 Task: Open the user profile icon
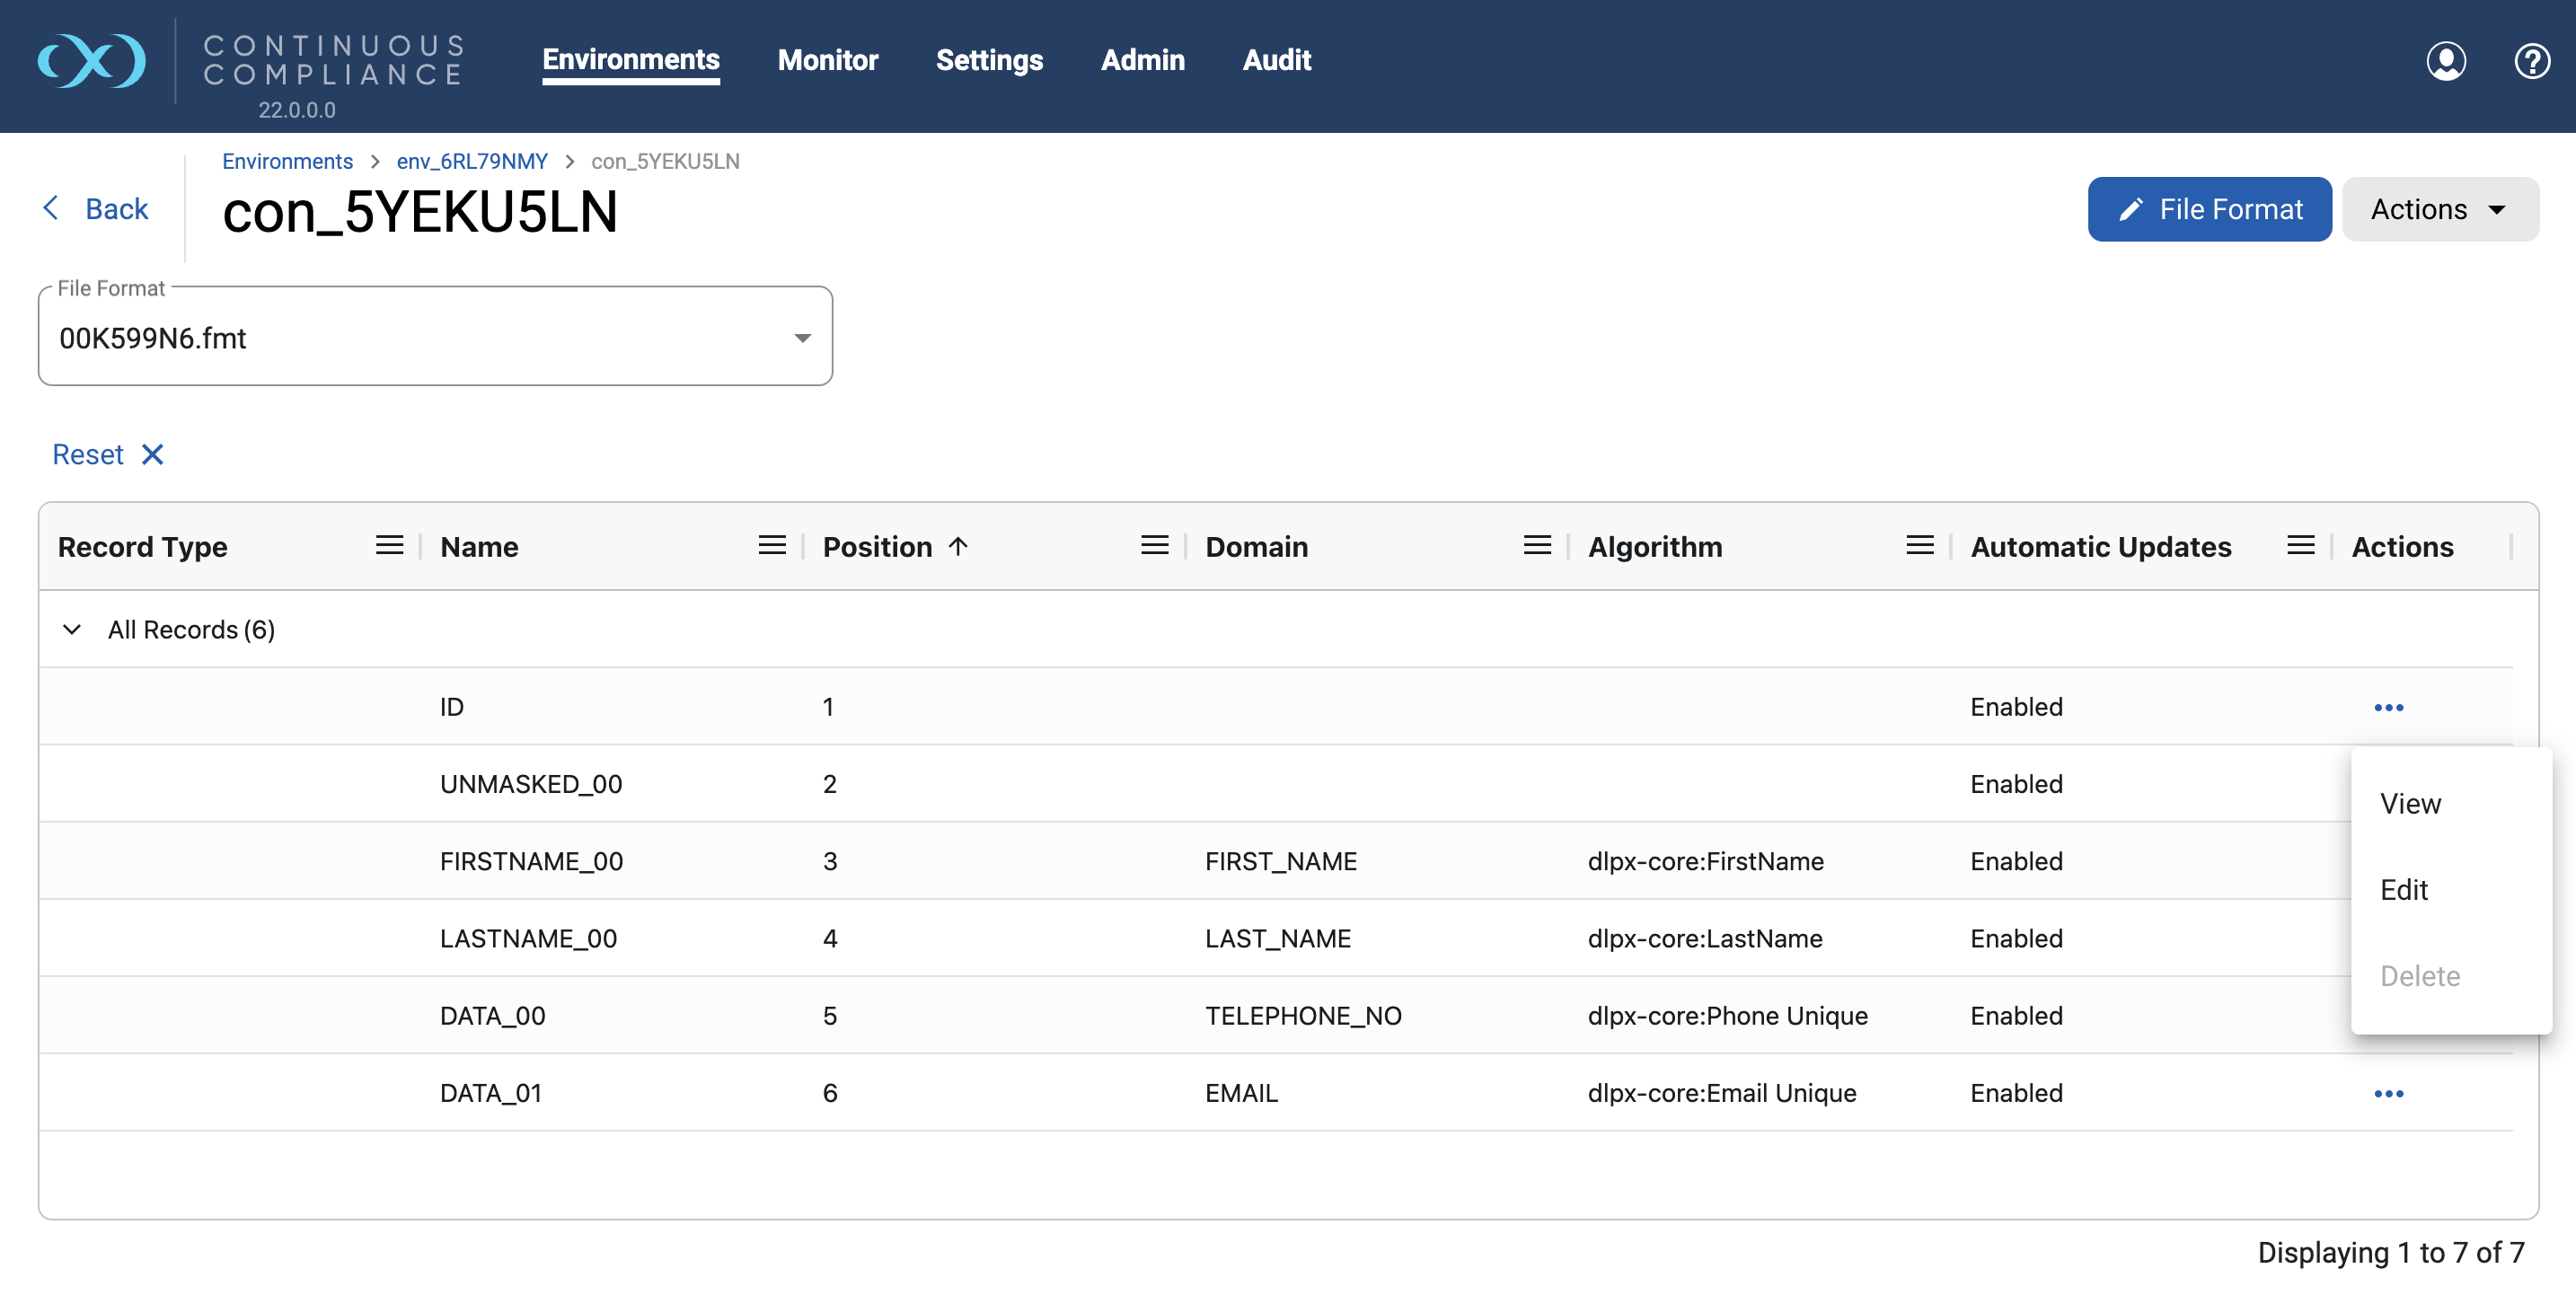pyautogui.click(x=2446, y=61)
